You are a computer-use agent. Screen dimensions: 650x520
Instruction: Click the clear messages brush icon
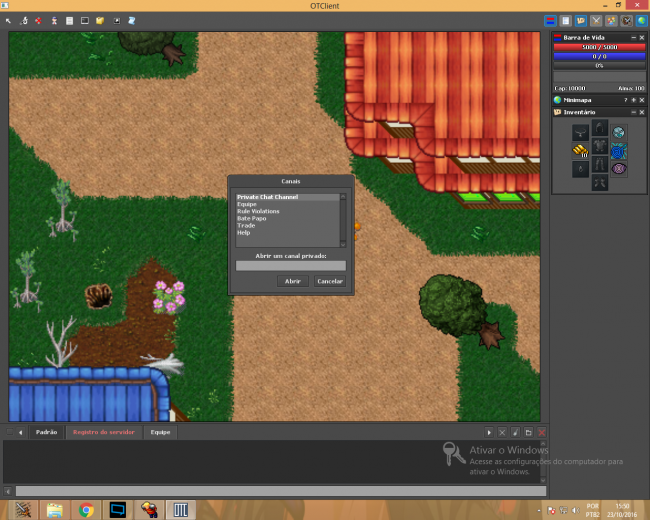515,433
